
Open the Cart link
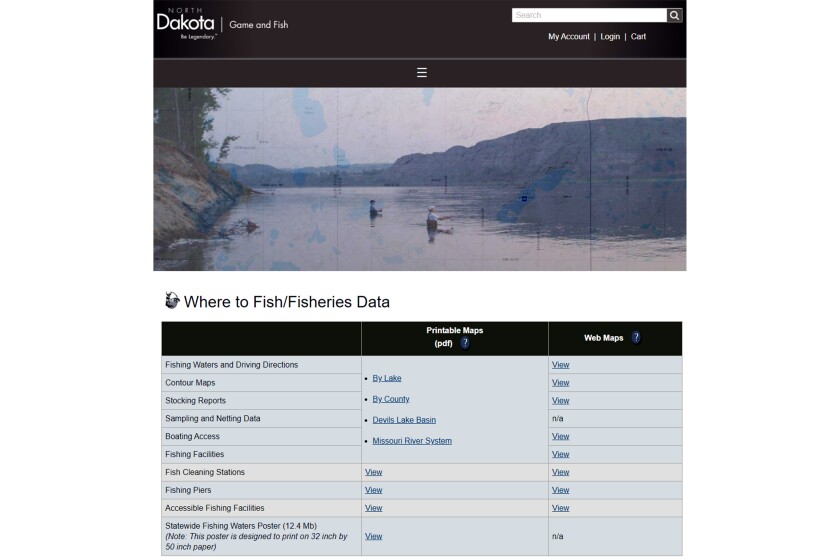tap(638, 37)
